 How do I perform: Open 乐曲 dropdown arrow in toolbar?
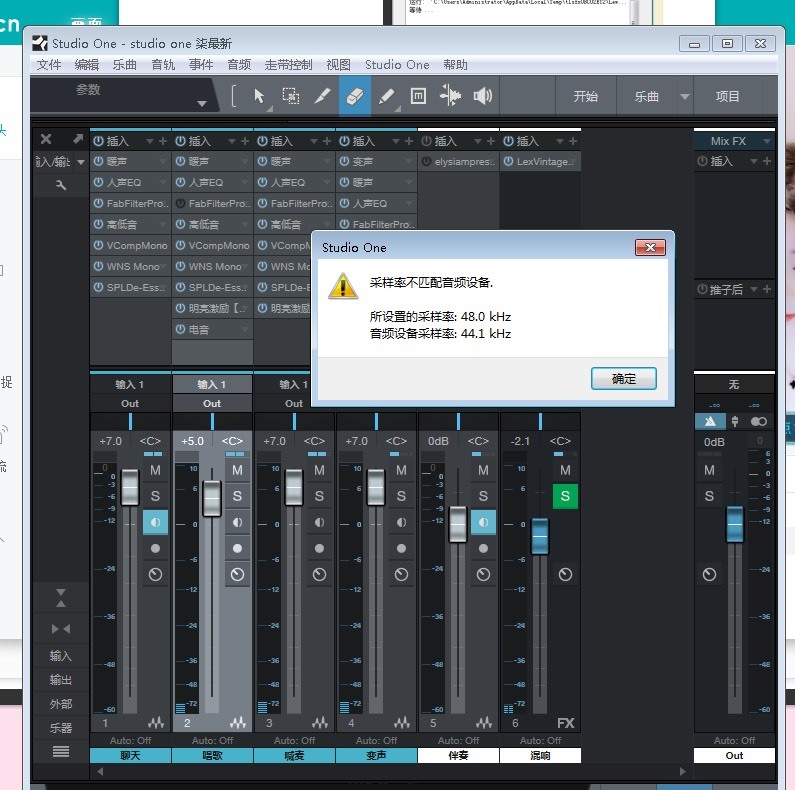[684, 96]
